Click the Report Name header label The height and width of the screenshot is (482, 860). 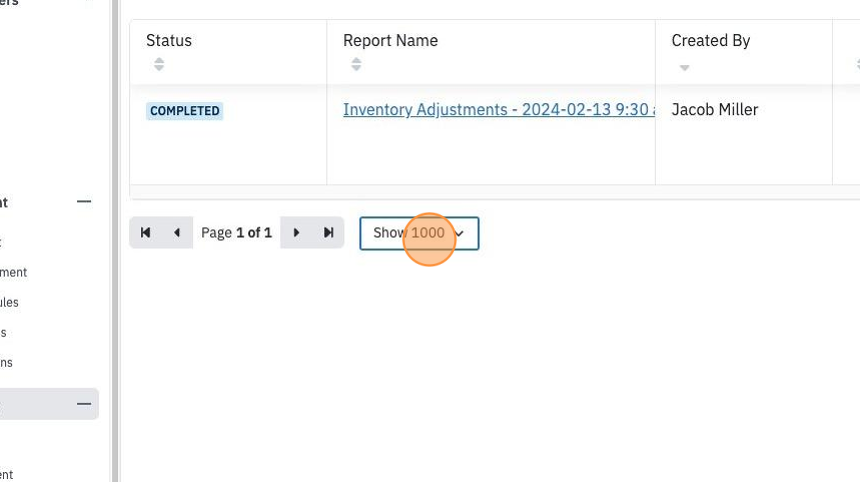pyautogui.click(x=391, y=41)
